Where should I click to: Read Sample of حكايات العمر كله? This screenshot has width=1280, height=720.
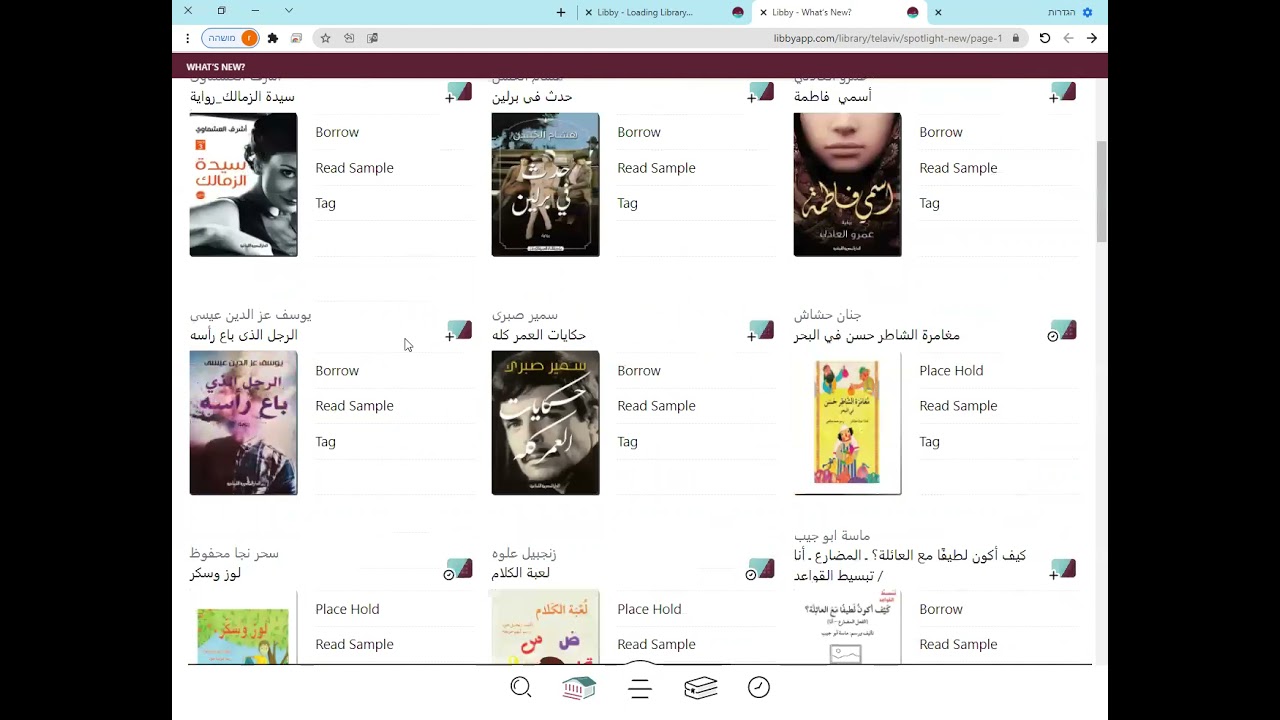point(656,406)
